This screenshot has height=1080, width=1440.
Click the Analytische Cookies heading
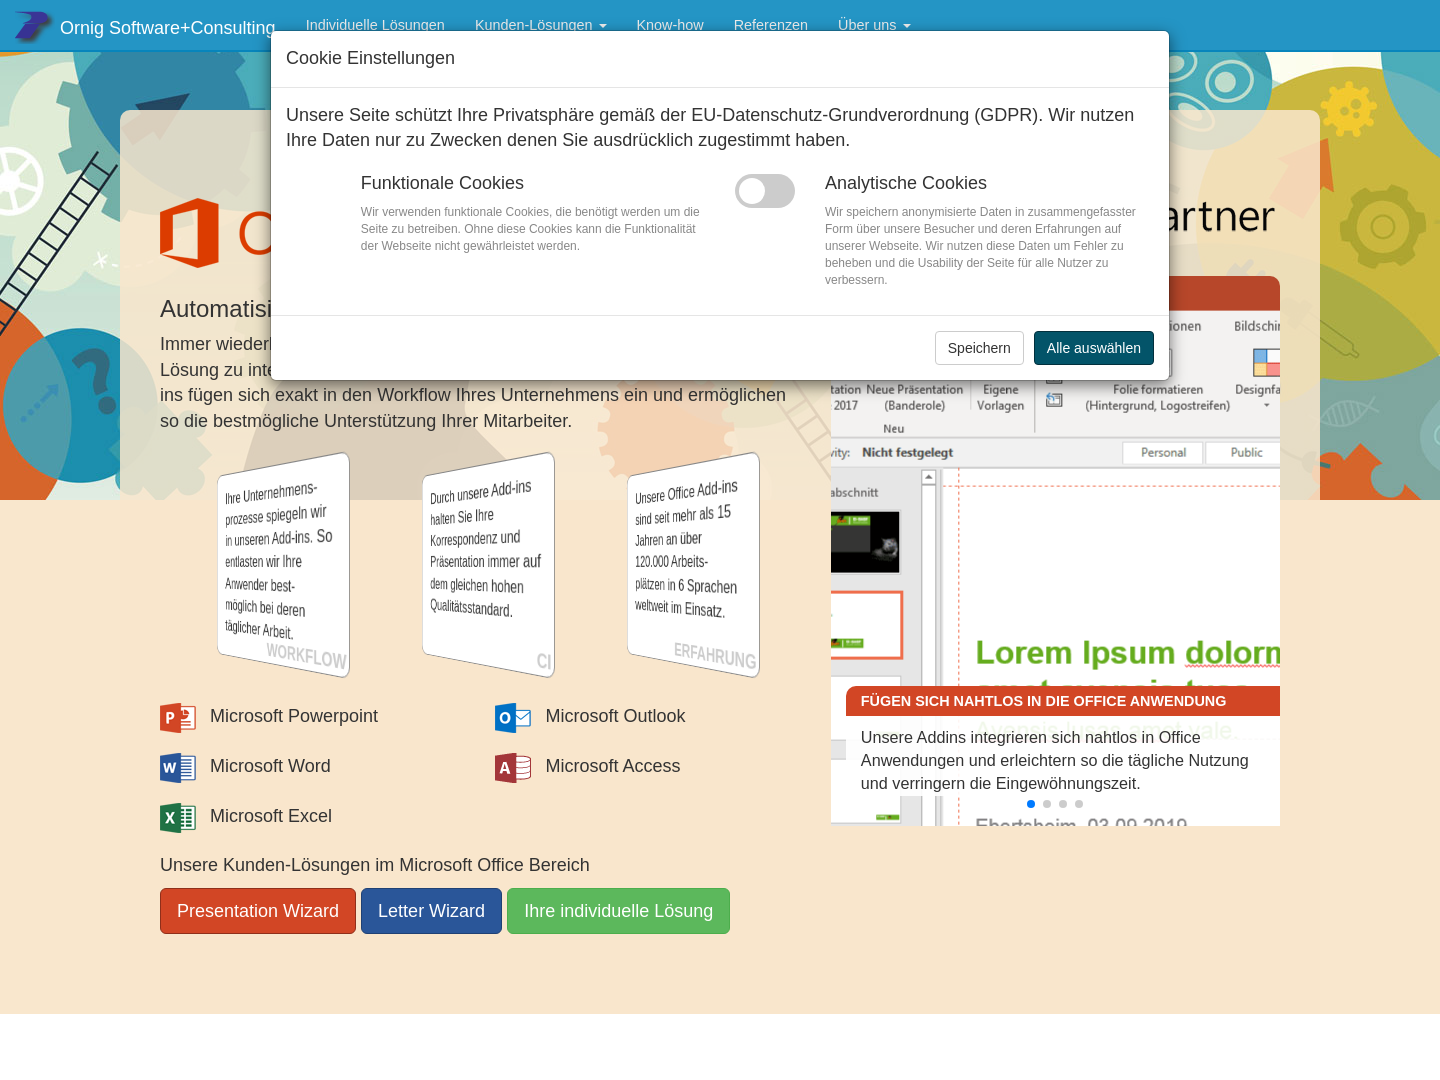pyautogui.click(x=906, y=183)
